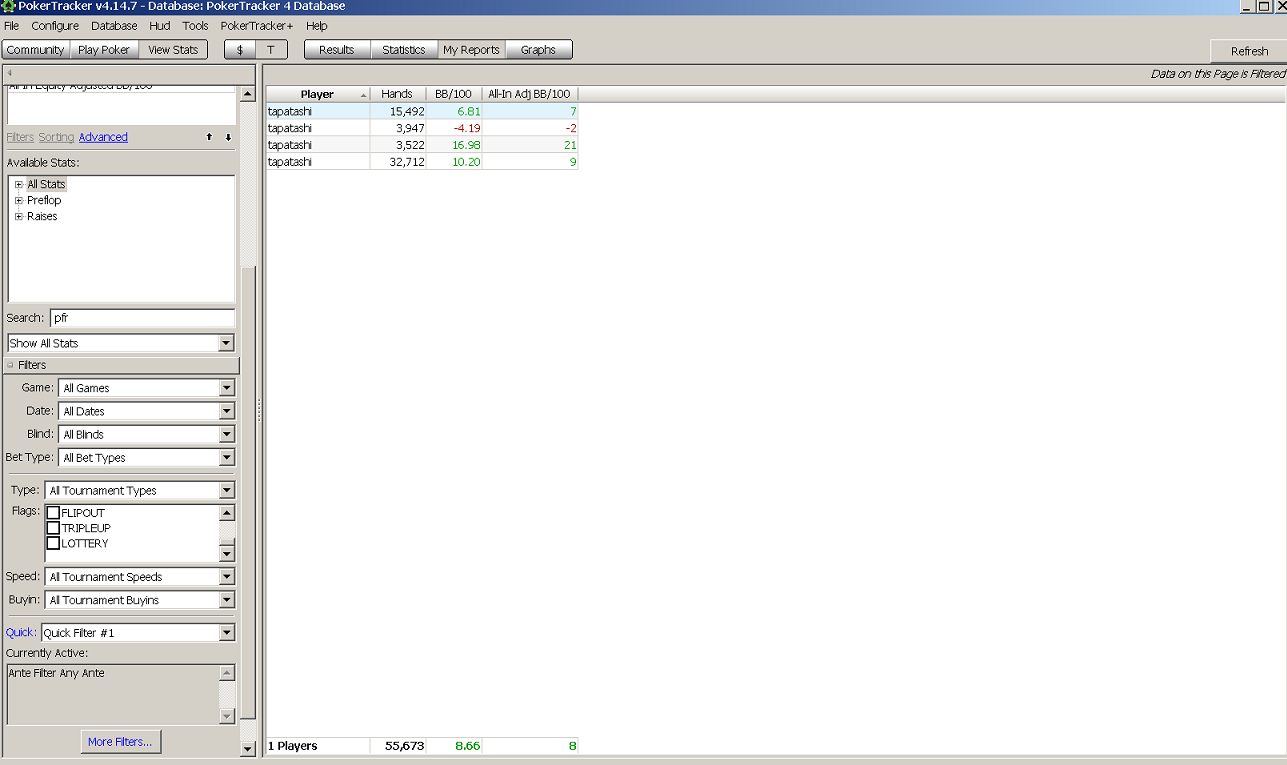The image size is (1287, 765).
Task: Open the Tools menu
Action: [x=196, y=26]
